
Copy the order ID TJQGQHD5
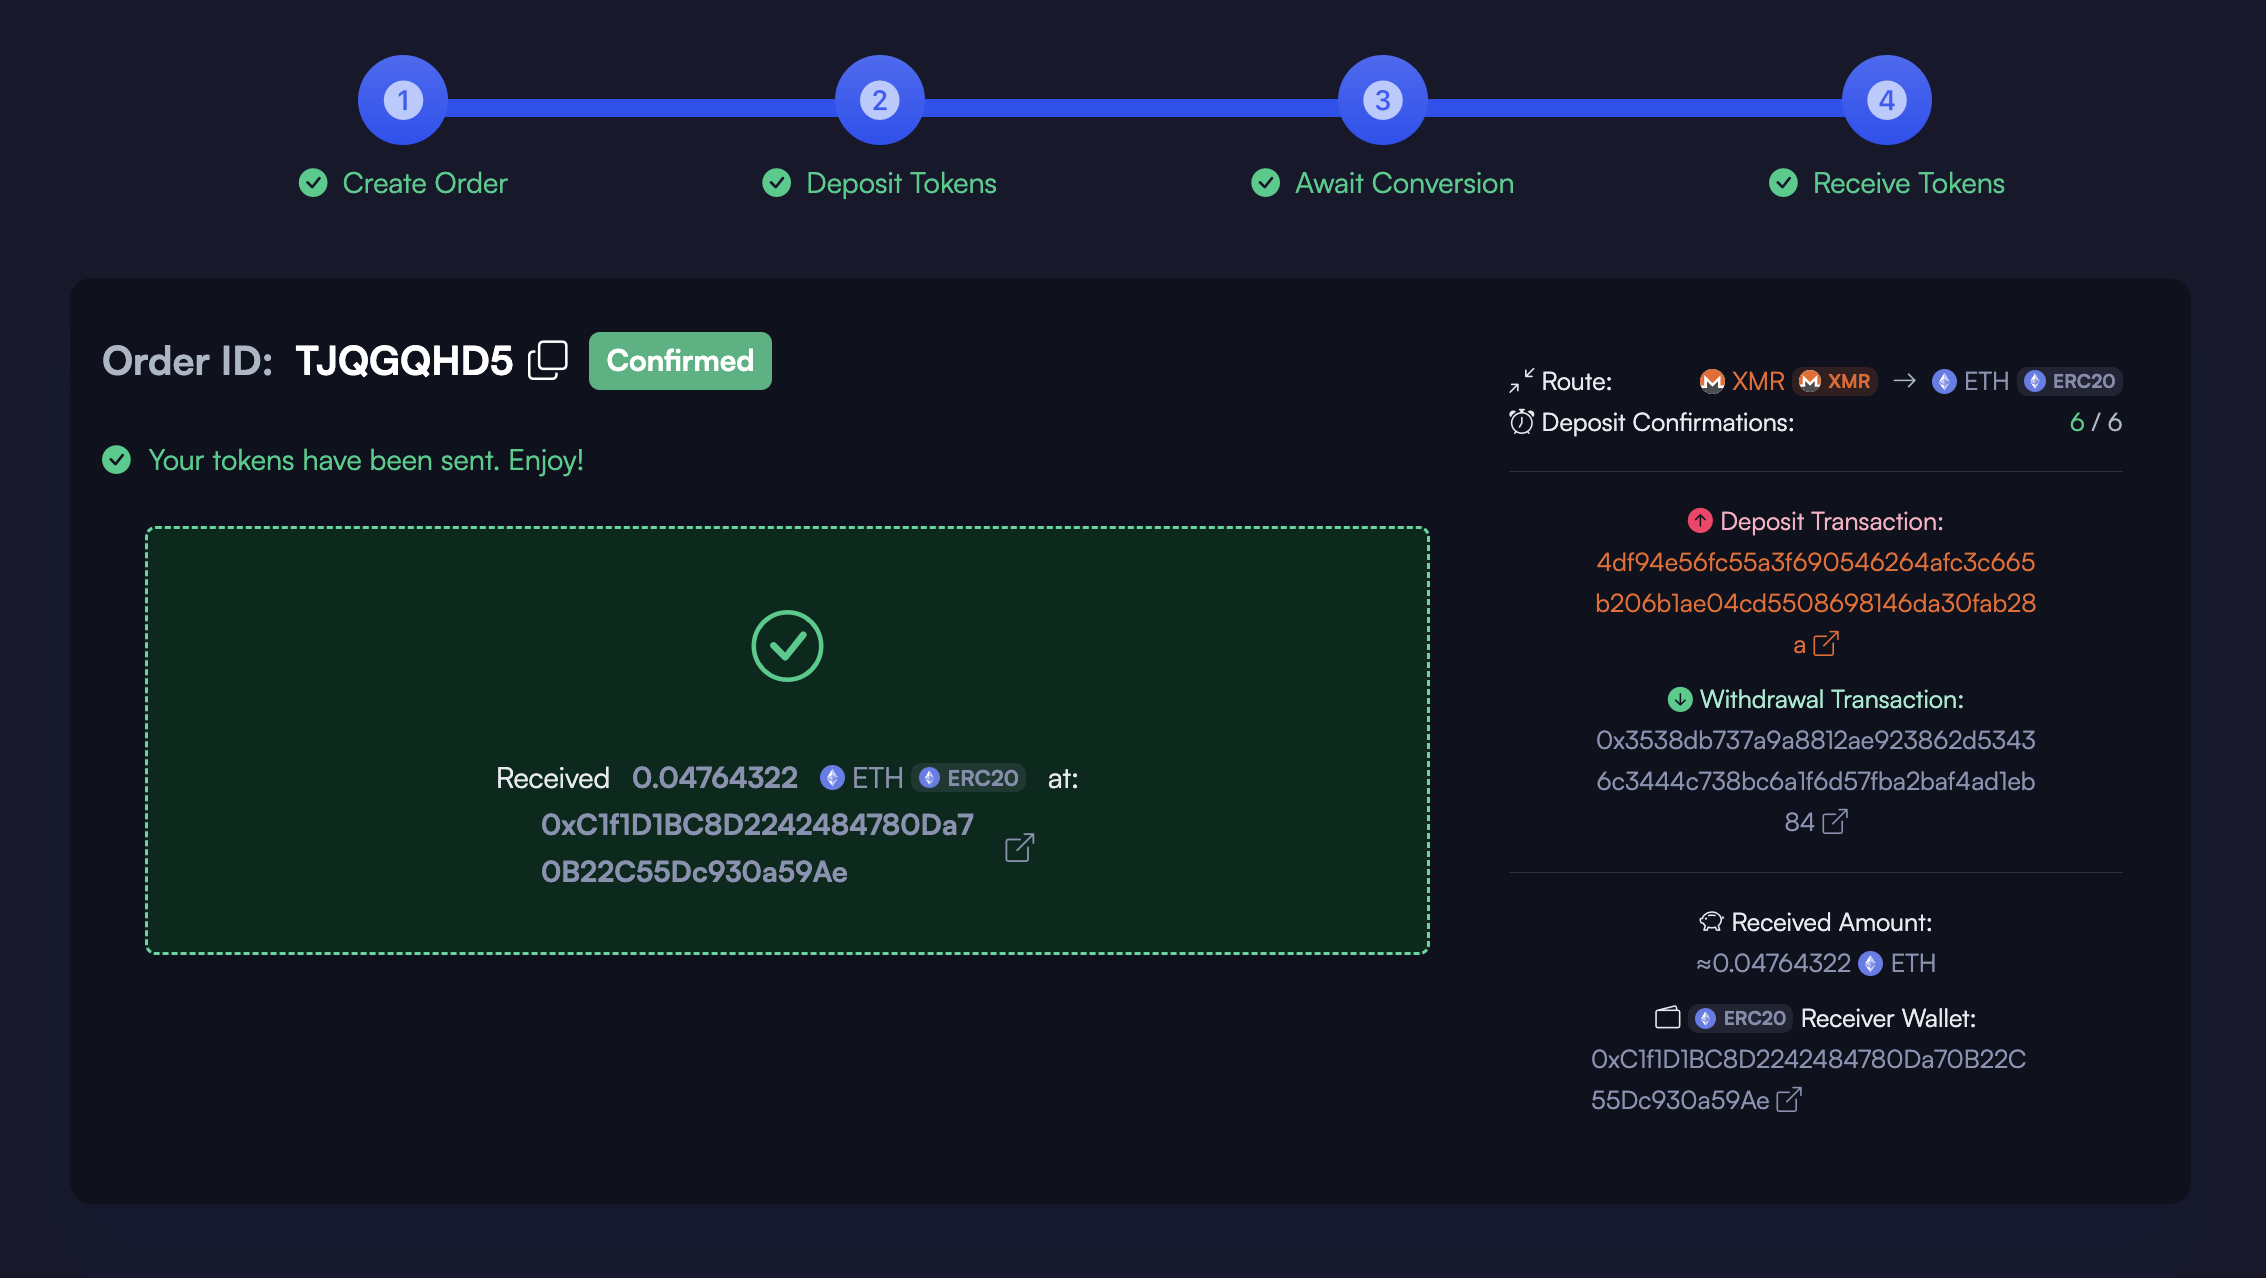[x=548, y=360]
